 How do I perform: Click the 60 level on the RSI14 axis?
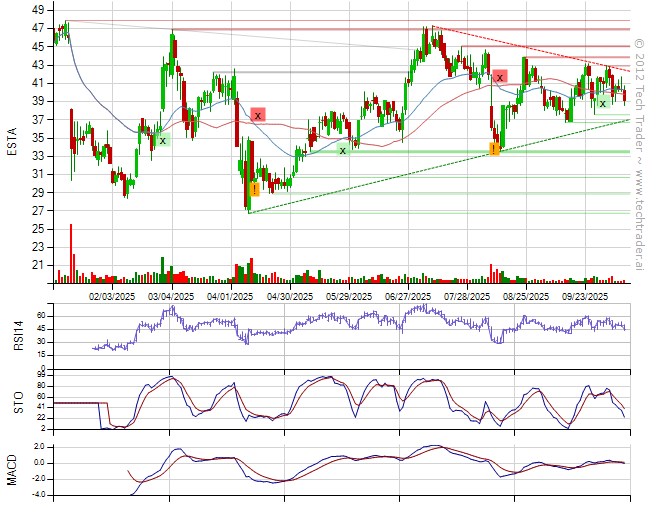coord(40,315)
